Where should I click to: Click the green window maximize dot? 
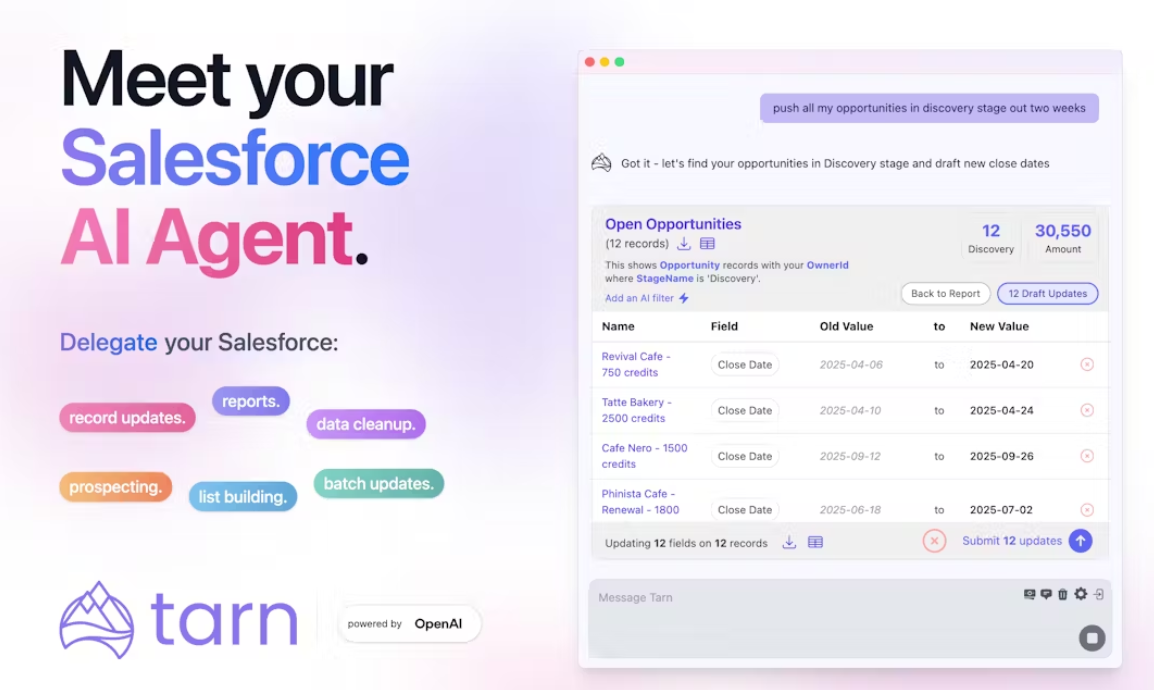tap(620, 62)
